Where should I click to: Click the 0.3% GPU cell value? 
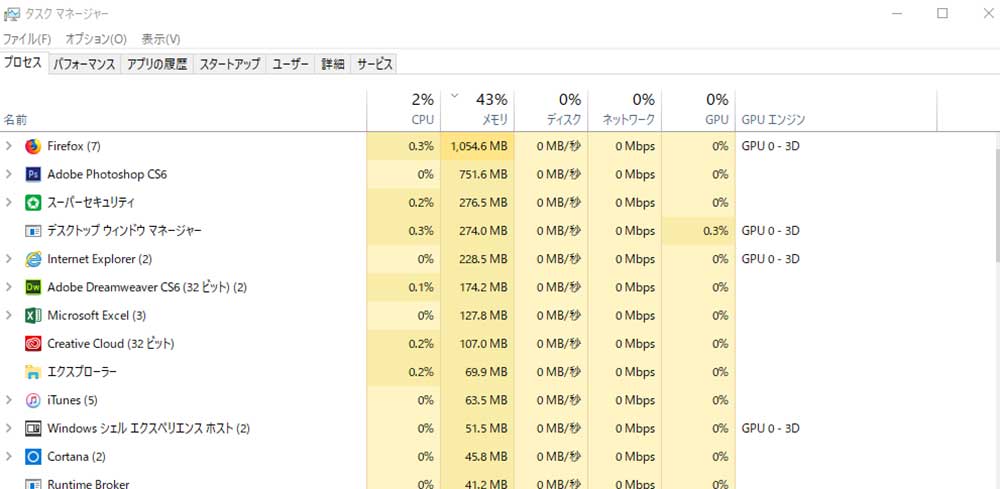coord(698,231)
